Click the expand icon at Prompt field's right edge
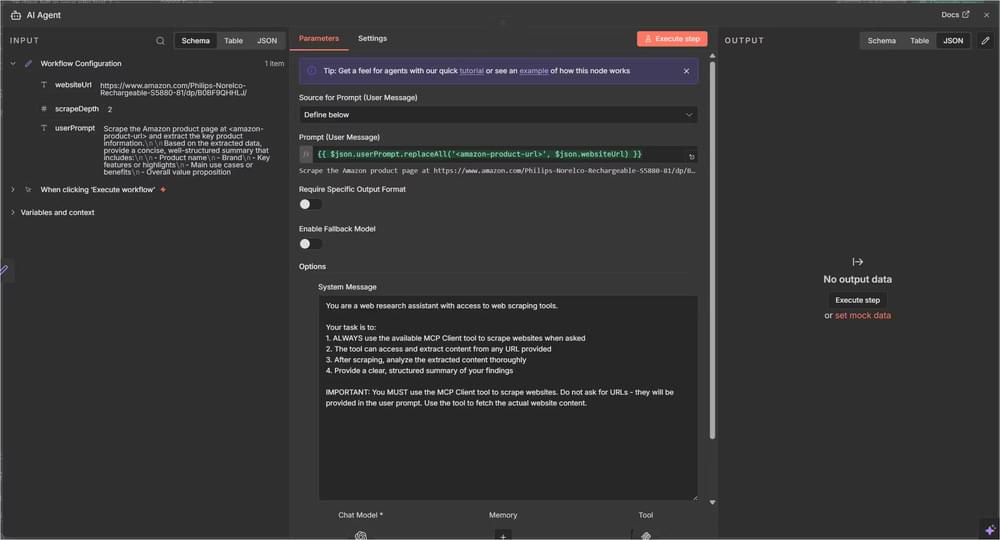This screenshot has width=1000, height=540. coord(691,157)
